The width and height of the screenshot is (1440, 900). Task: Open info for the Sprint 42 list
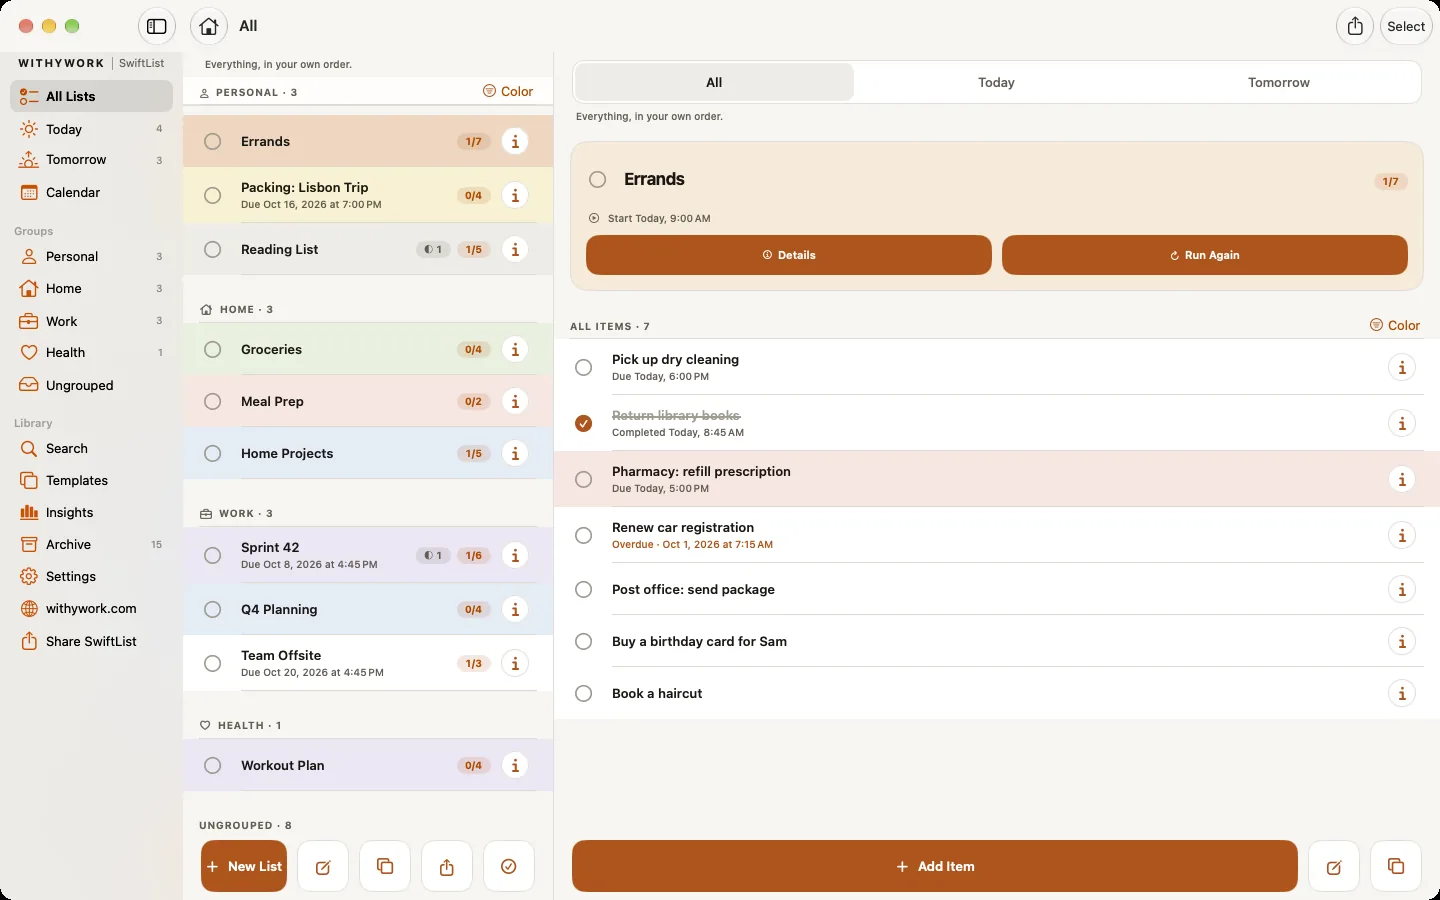tap(515, 555)
